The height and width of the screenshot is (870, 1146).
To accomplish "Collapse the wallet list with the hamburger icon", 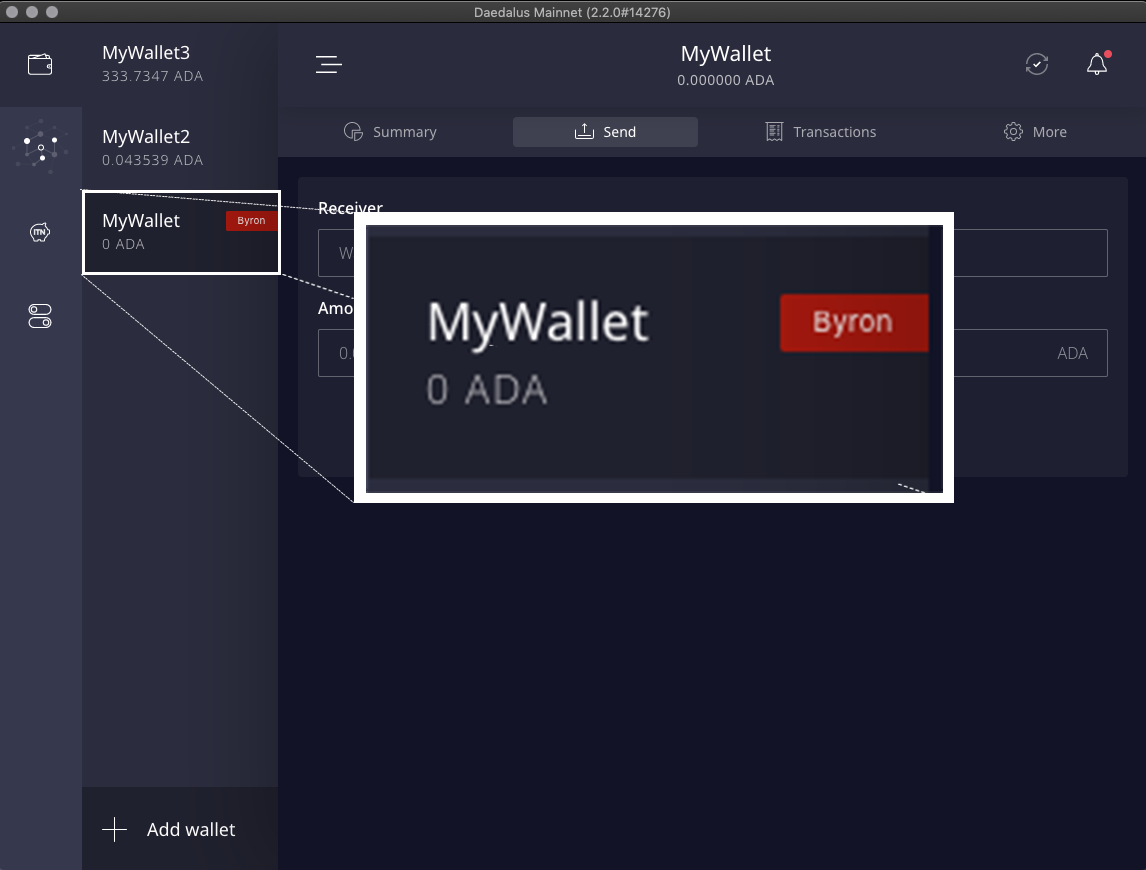I will click(x=329, y=65).
